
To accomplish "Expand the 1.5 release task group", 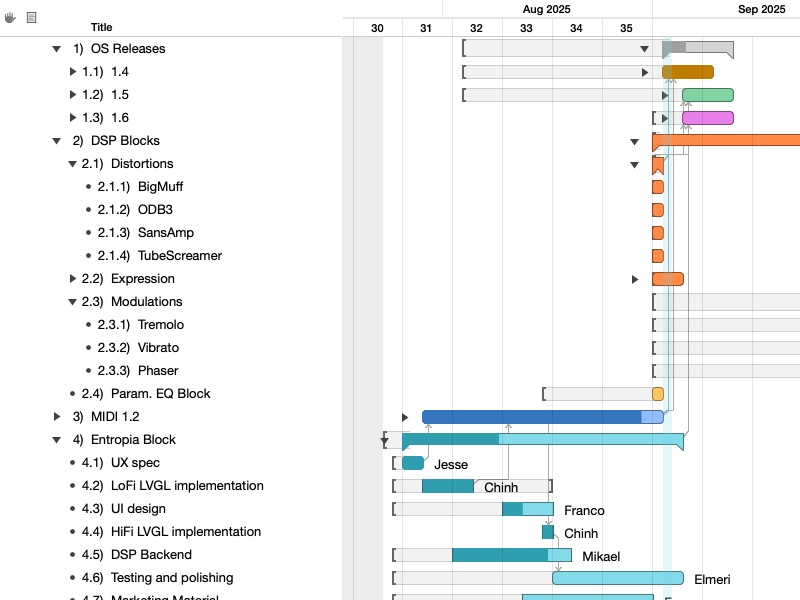I will 73,95.
